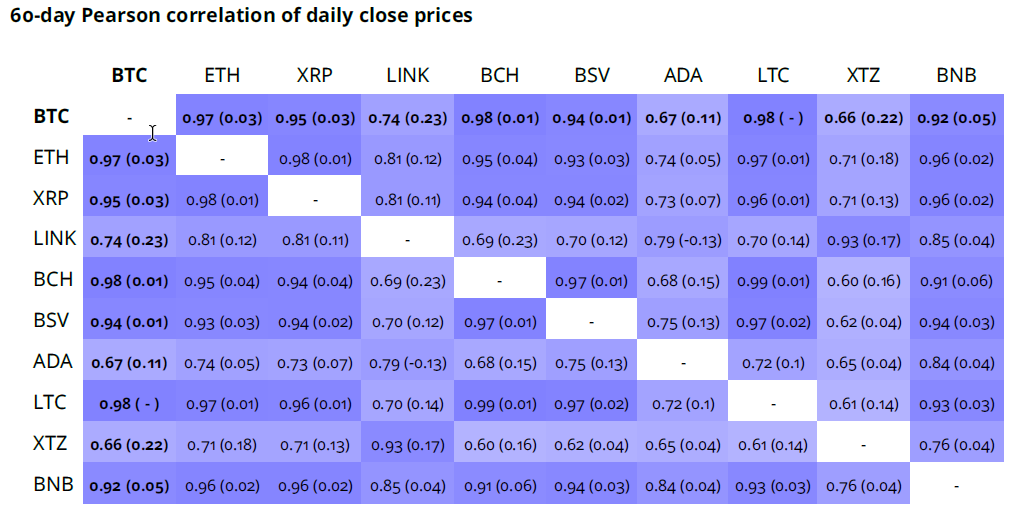Click LINK row, ADA column cell with -0.13
This screenshot has width=1015, height=517.
684,240
